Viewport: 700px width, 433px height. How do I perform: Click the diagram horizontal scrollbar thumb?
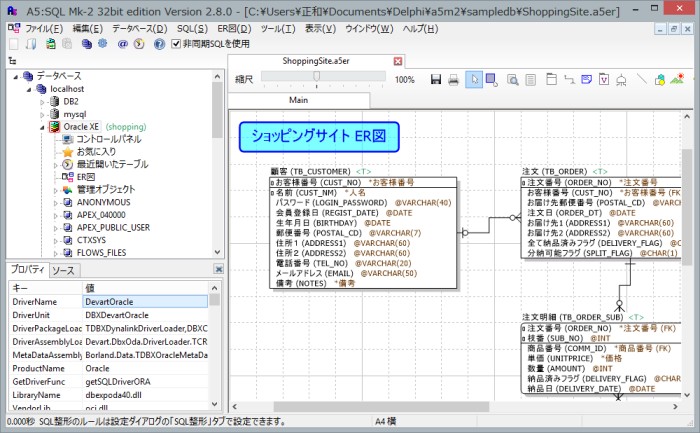[x=381, y=407]
